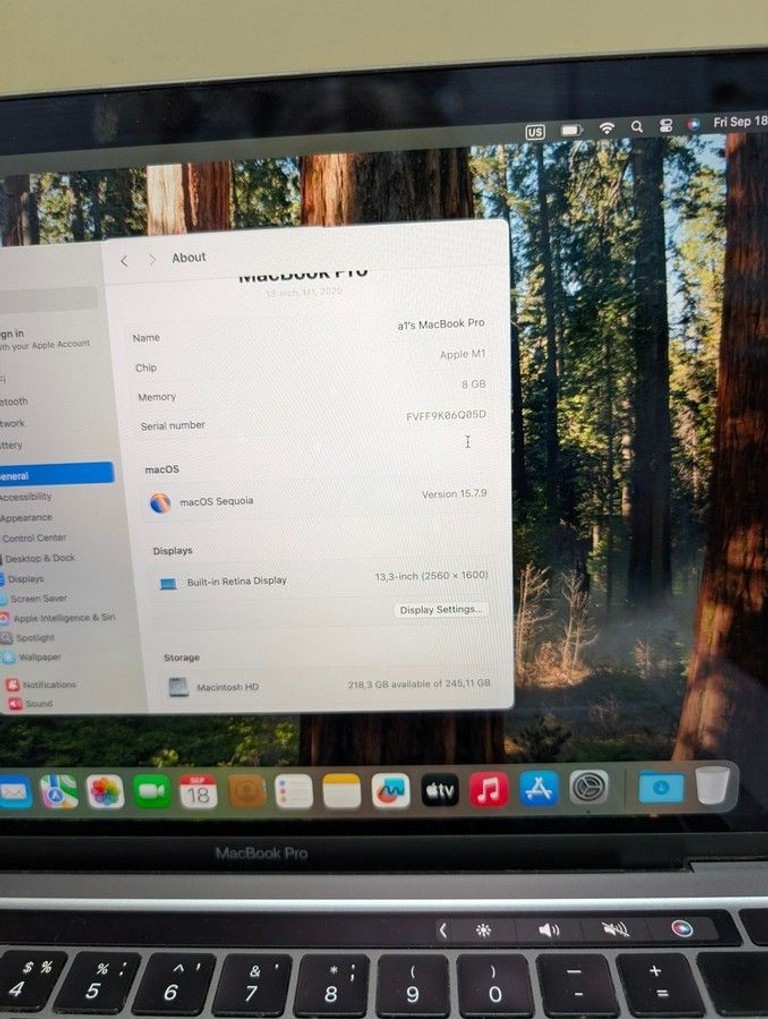This screenshot has width=768, height=1019.
Task: Click the settings sidebar search field
Action: click(47, 299)
